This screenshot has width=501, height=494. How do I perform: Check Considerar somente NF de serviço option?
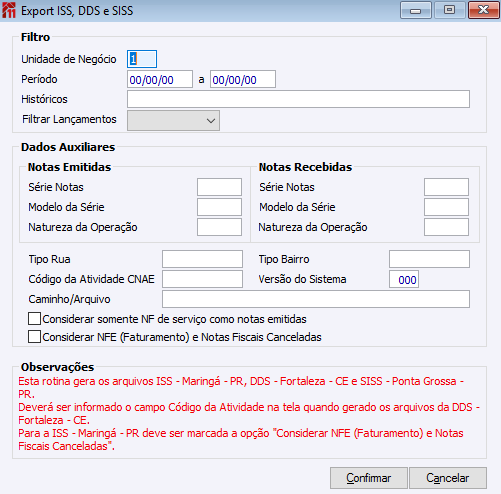34,319
